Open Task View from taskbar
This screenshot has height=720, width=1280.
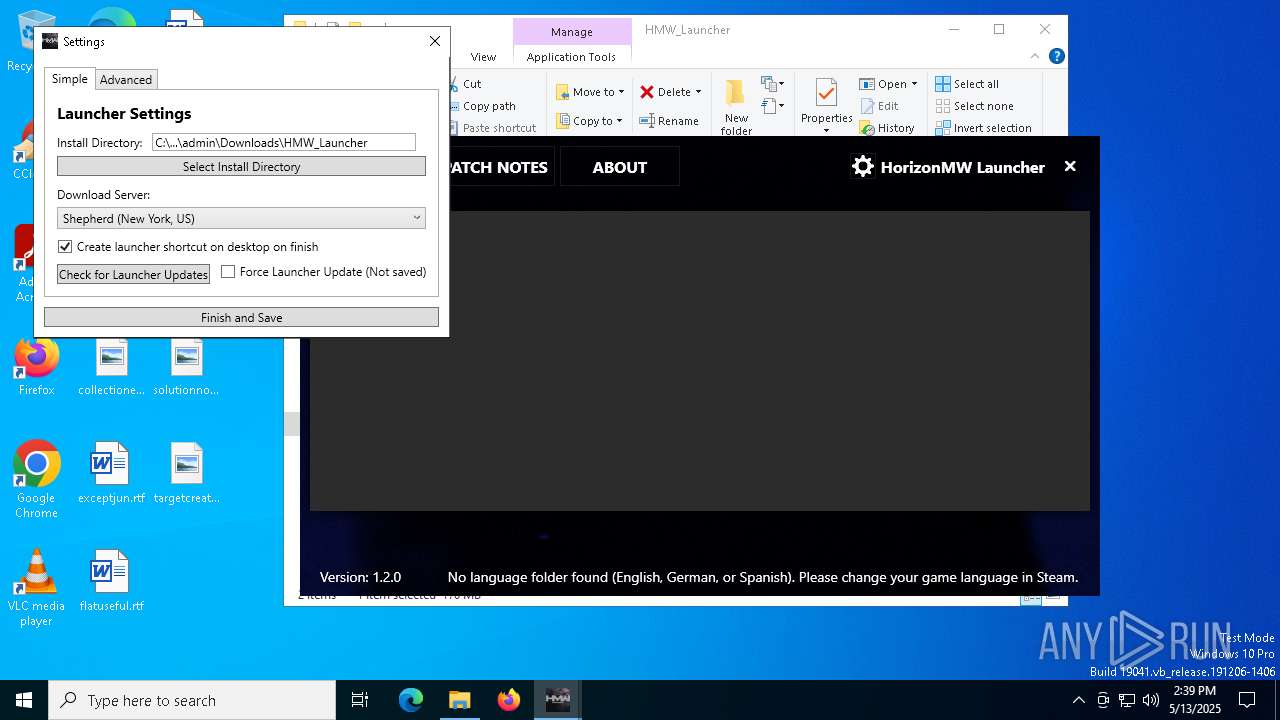click(360, 700)
